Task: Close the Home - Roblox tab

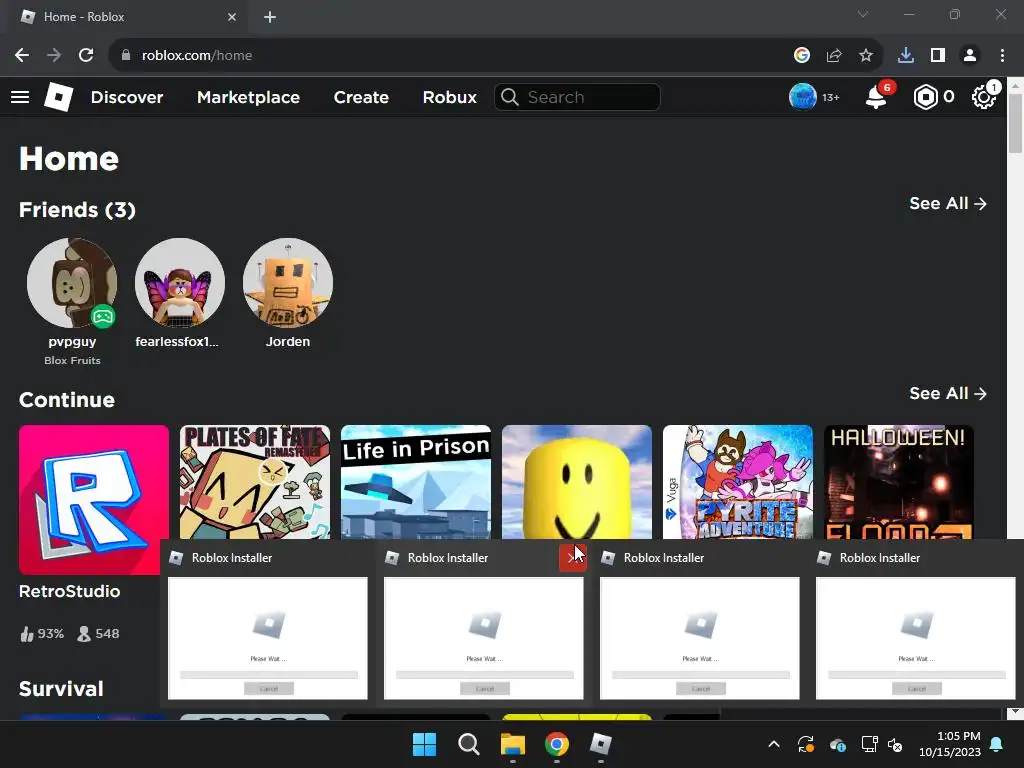Action: (232, 17)
